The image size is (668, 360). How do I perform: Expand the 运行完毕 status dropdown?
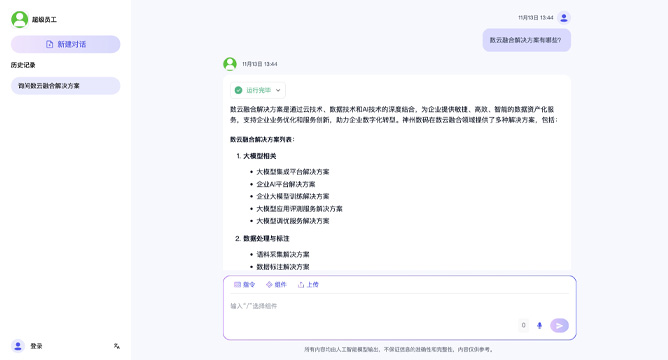point(258,90)
